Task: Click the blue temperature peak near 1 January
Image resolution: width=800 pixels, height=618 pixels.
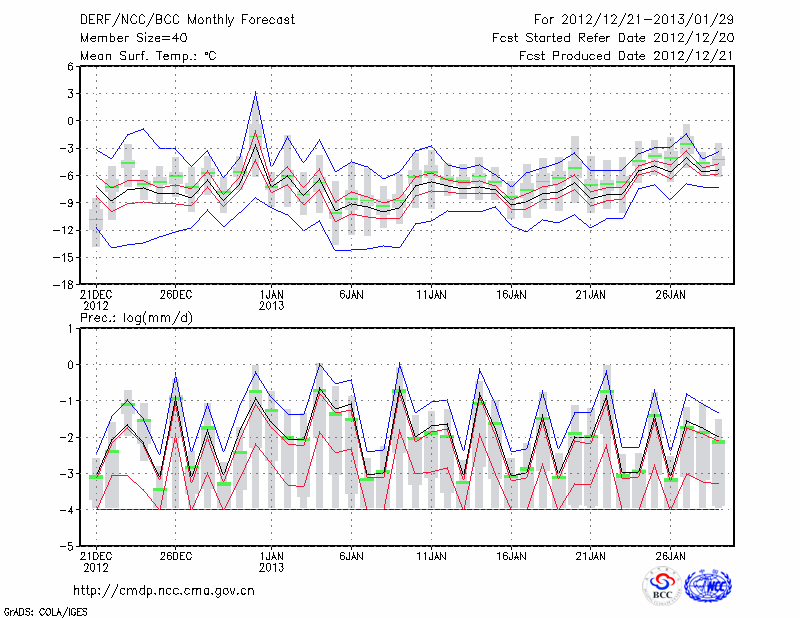Action: point(256,93)
